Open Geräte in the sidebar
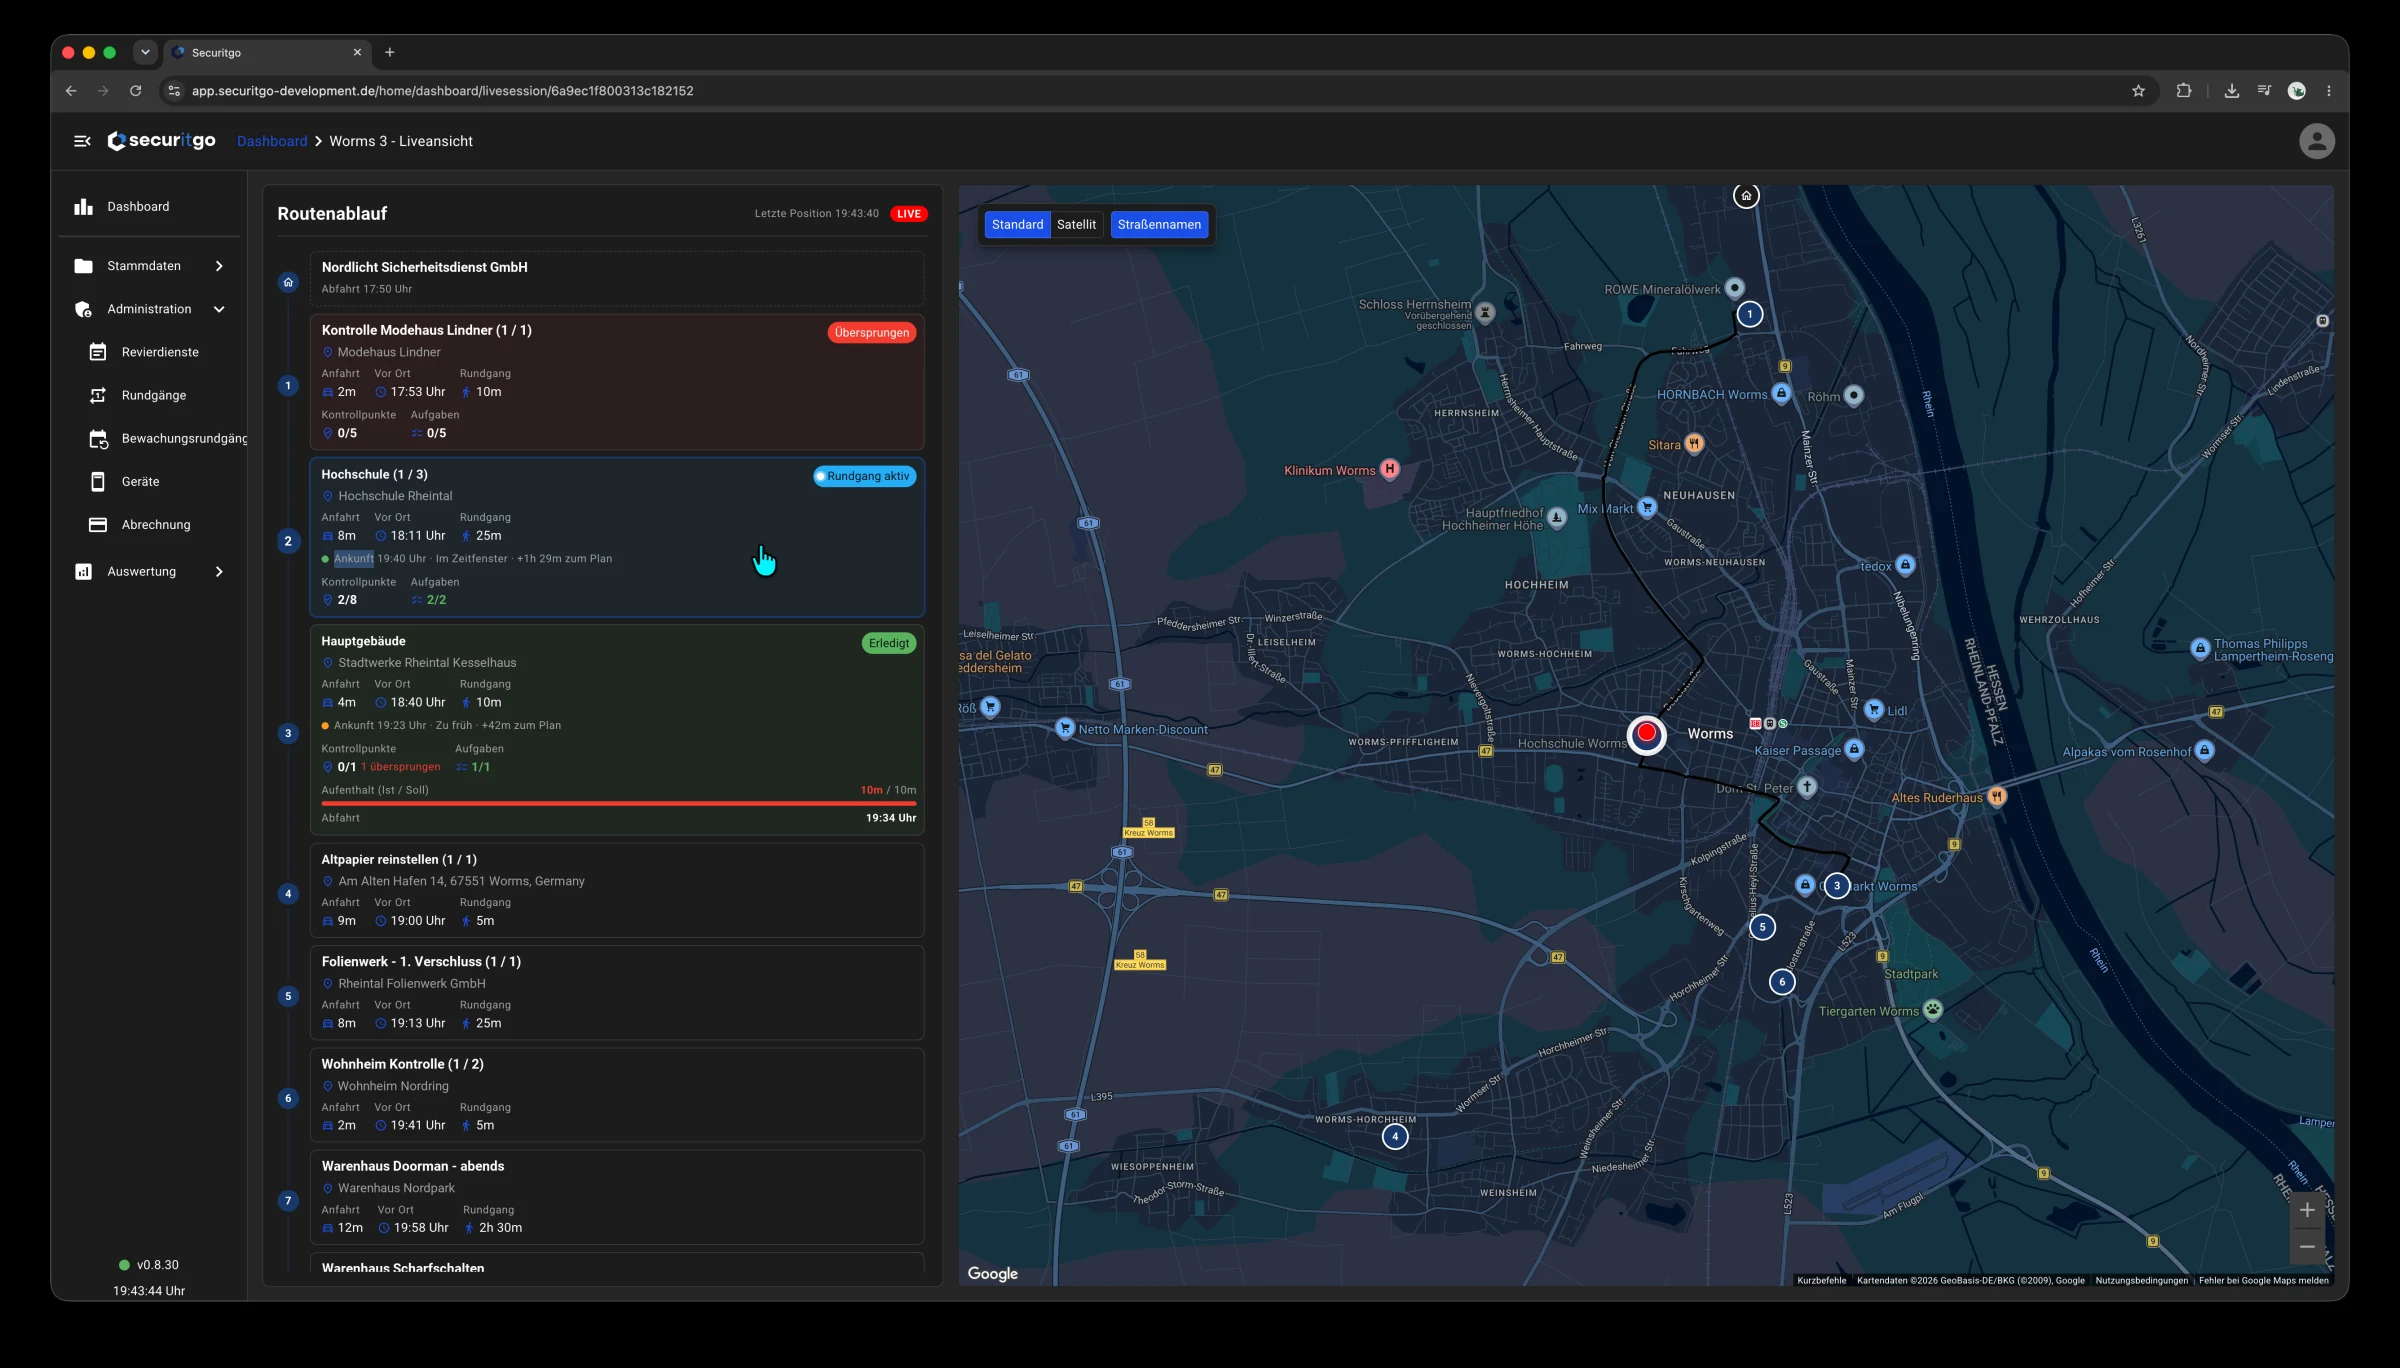The width and height of the screenshot is (2400, 1368). [140, 482]
